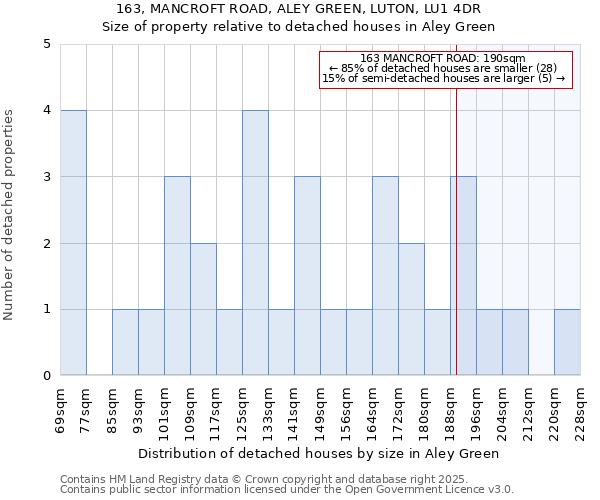This screenshot has width=600, height=500.
Task: Select the histogram bar starting at 220sqm
Action: click(567, 342)
